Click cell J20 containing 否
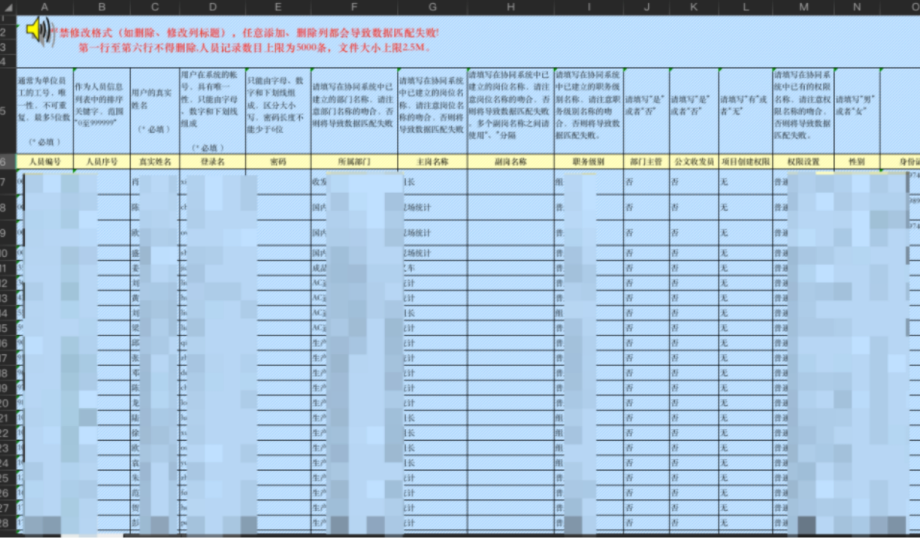920x539 pixels. [646, 403]
